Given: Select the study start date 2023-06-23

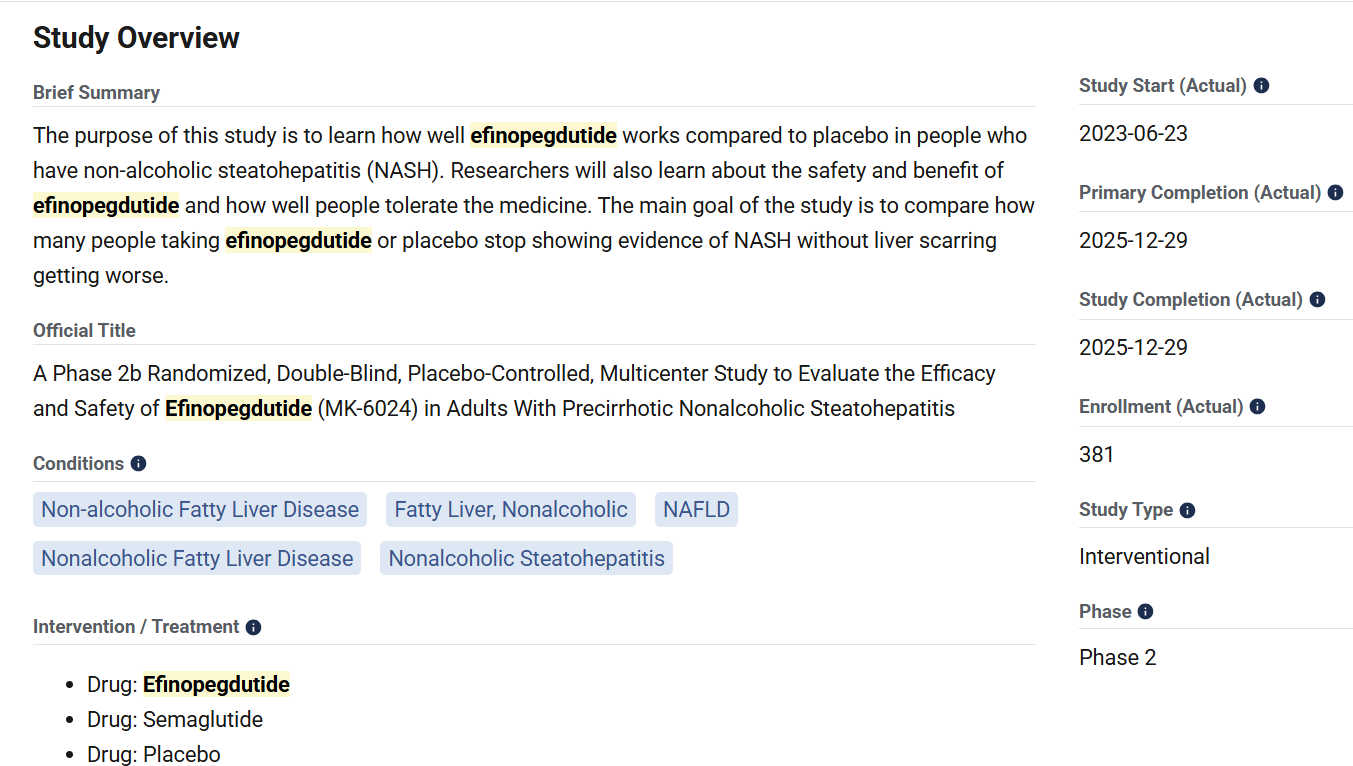Looking at the screenshot, I should [x=1133, y=134].
